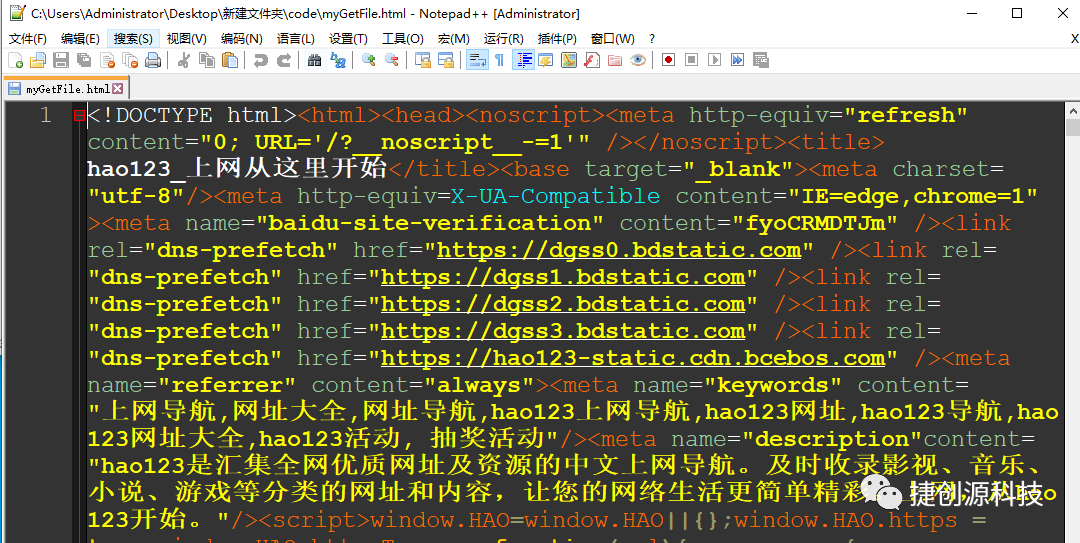Toggle Word Wrap in the toolbar

coord(477,60)
